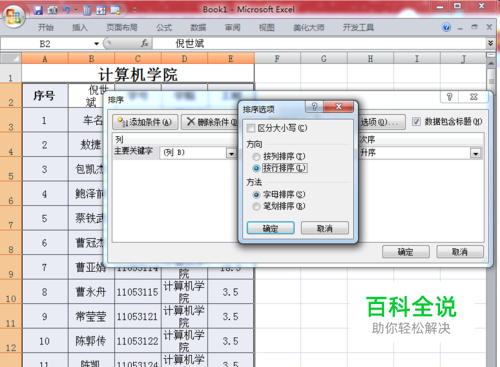Click the Sort dialog help question mark

[x=450, y=97]
